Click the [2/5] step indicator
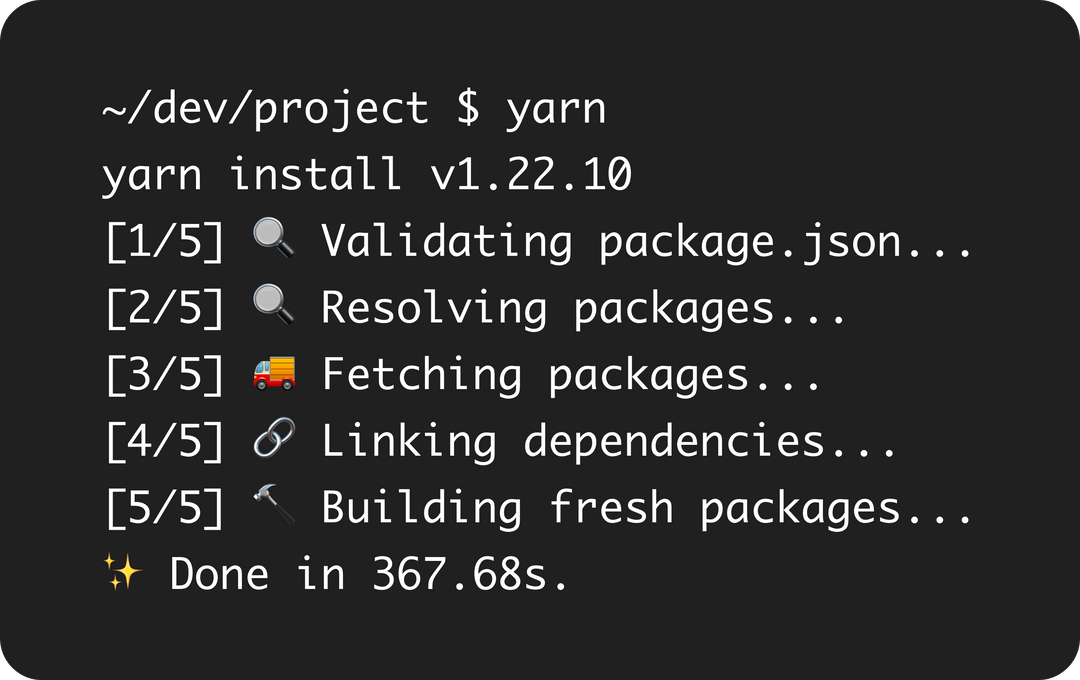Viewport: 1080px width, 680px height. click(164, 309)
